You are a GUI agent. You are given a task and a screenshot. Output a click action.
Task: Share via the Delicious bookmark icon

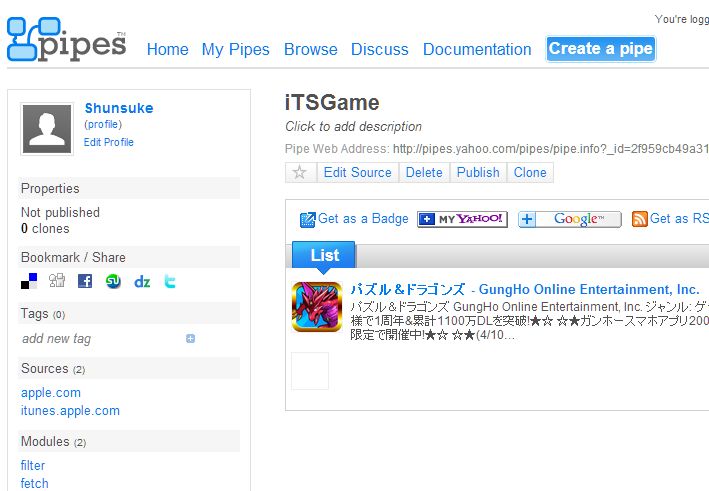pos(29,281)
